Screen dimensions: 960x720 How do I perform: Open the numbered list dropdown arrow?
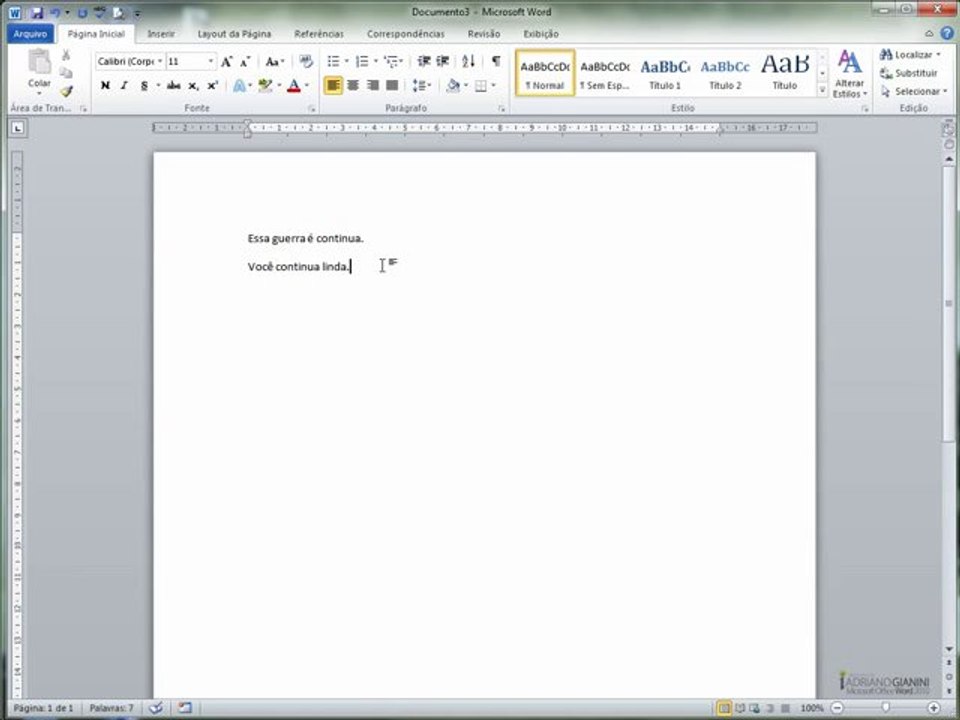(375, 61)
